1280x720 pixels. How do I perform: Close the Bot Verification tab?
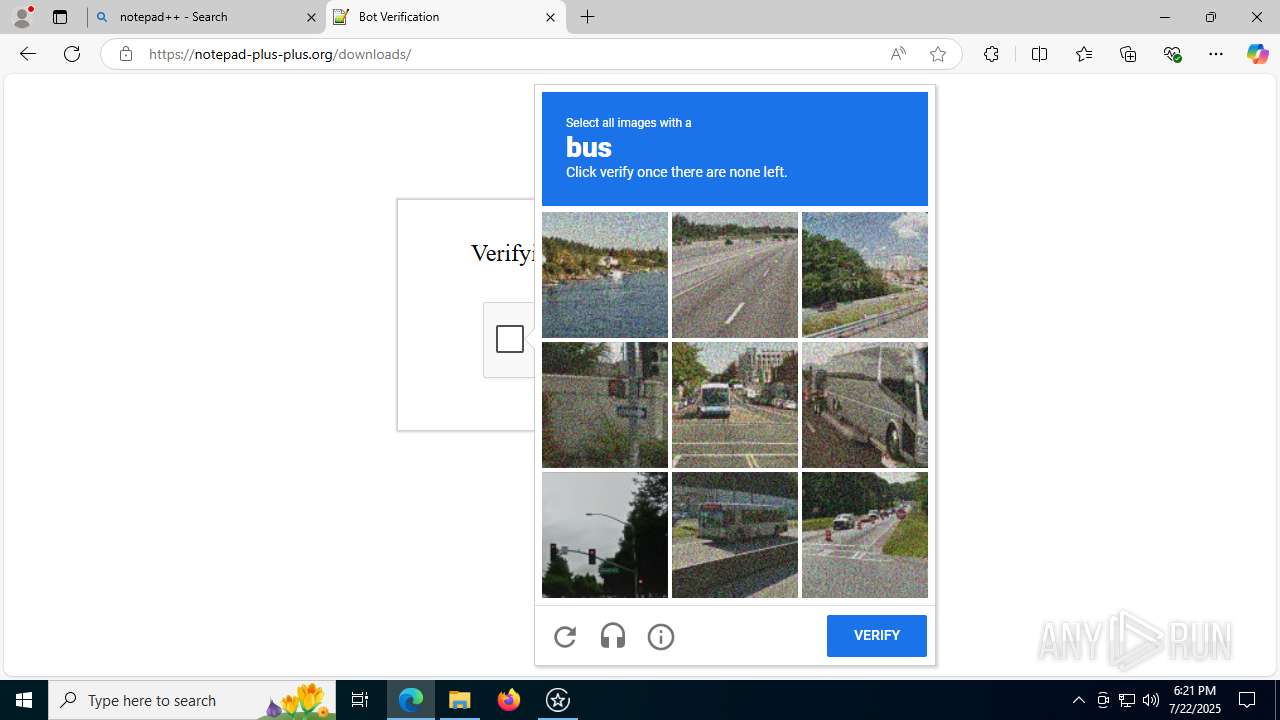coord(550,17)
